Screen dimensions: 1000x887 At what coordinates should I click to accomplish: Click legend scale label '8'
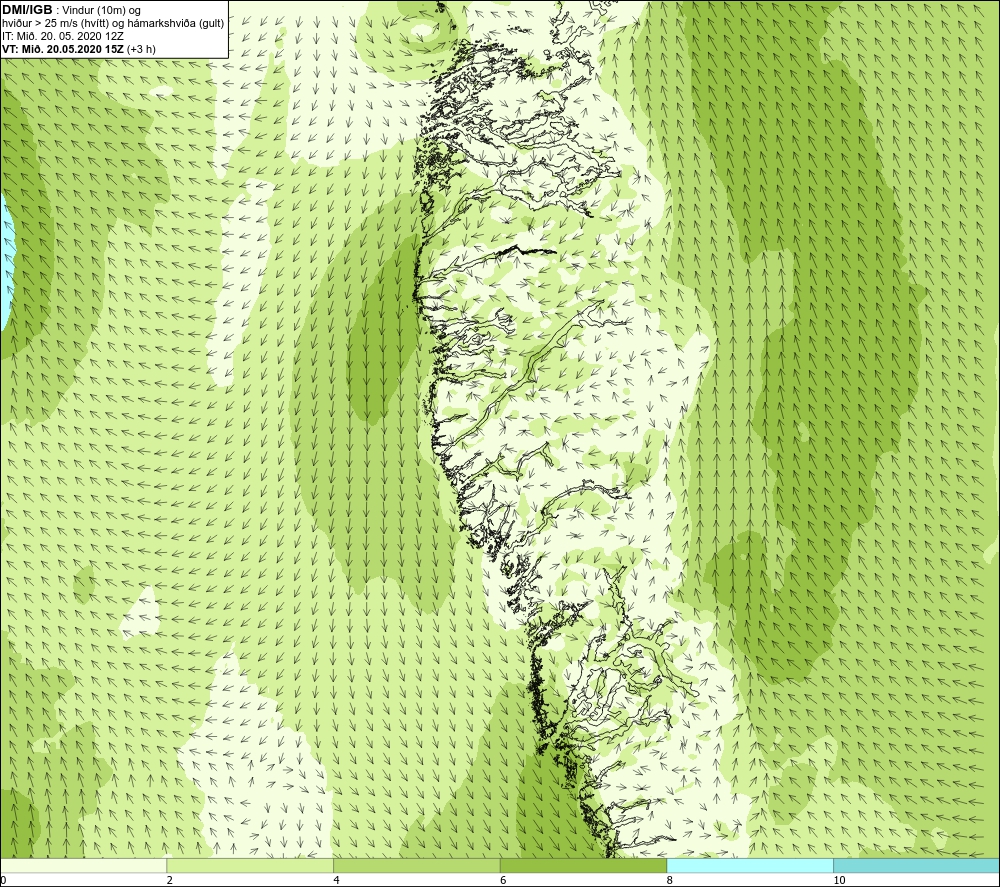click(670, 881)
